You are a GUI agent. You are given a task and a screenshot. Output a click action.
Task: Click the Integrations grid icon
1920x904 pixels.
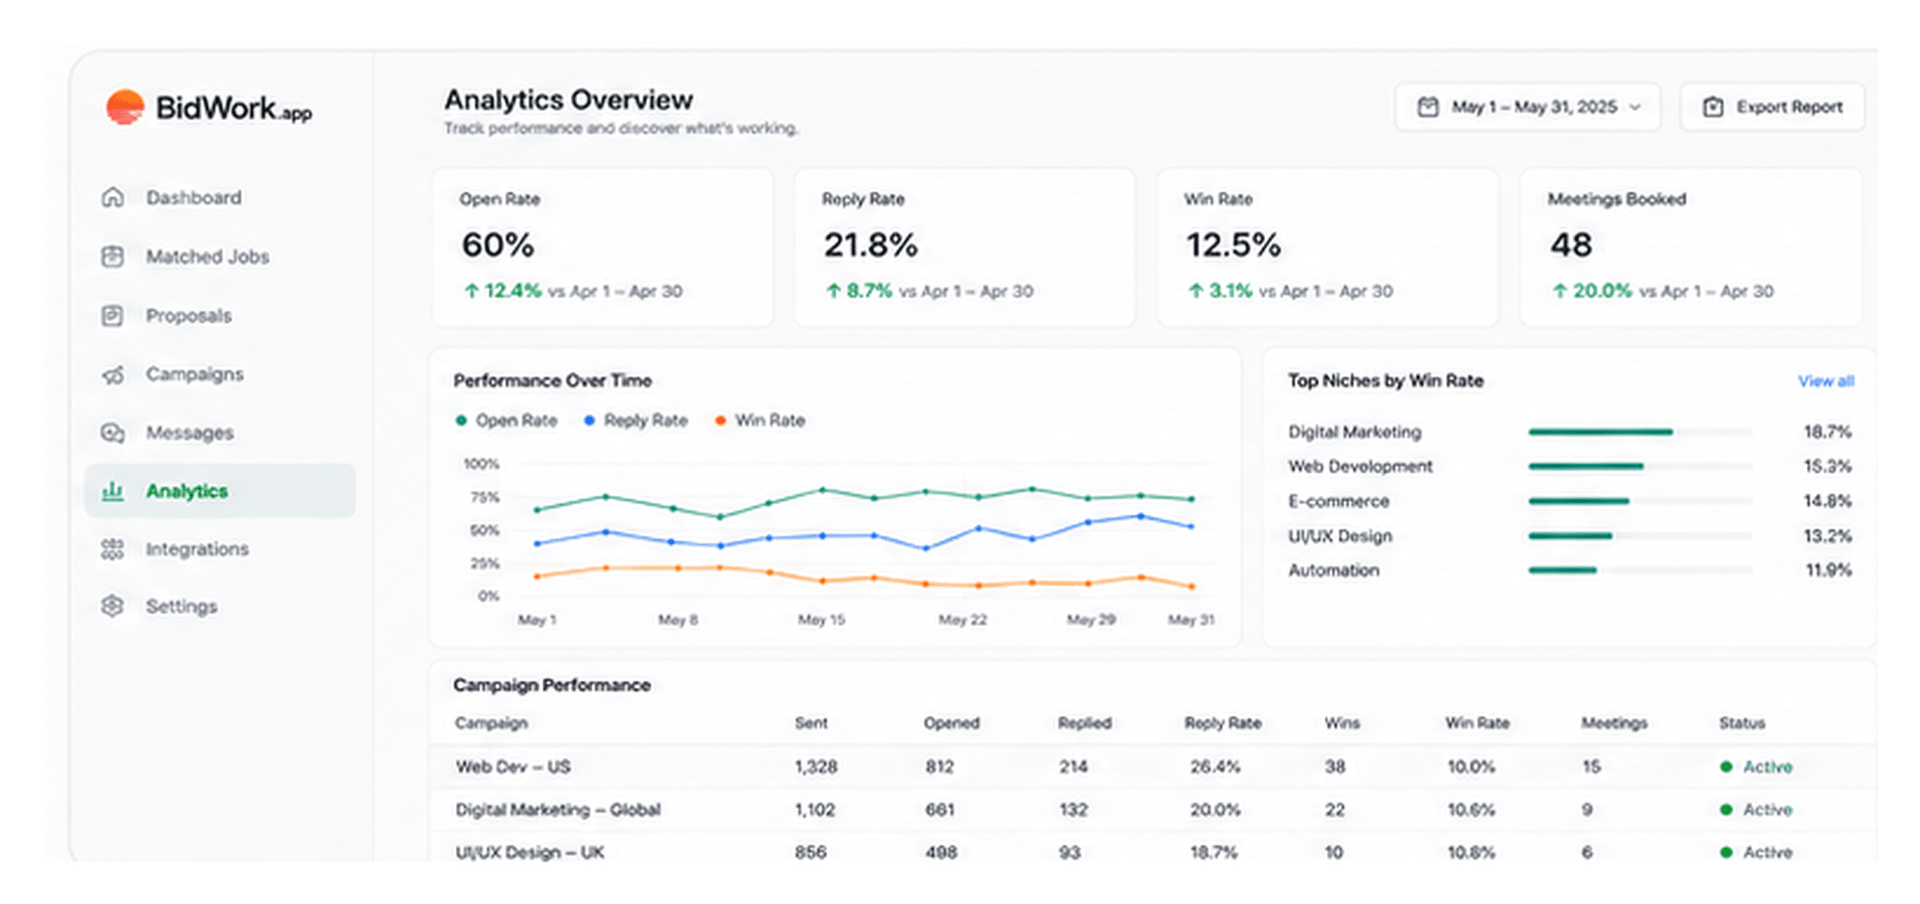[x=113, y=548]
